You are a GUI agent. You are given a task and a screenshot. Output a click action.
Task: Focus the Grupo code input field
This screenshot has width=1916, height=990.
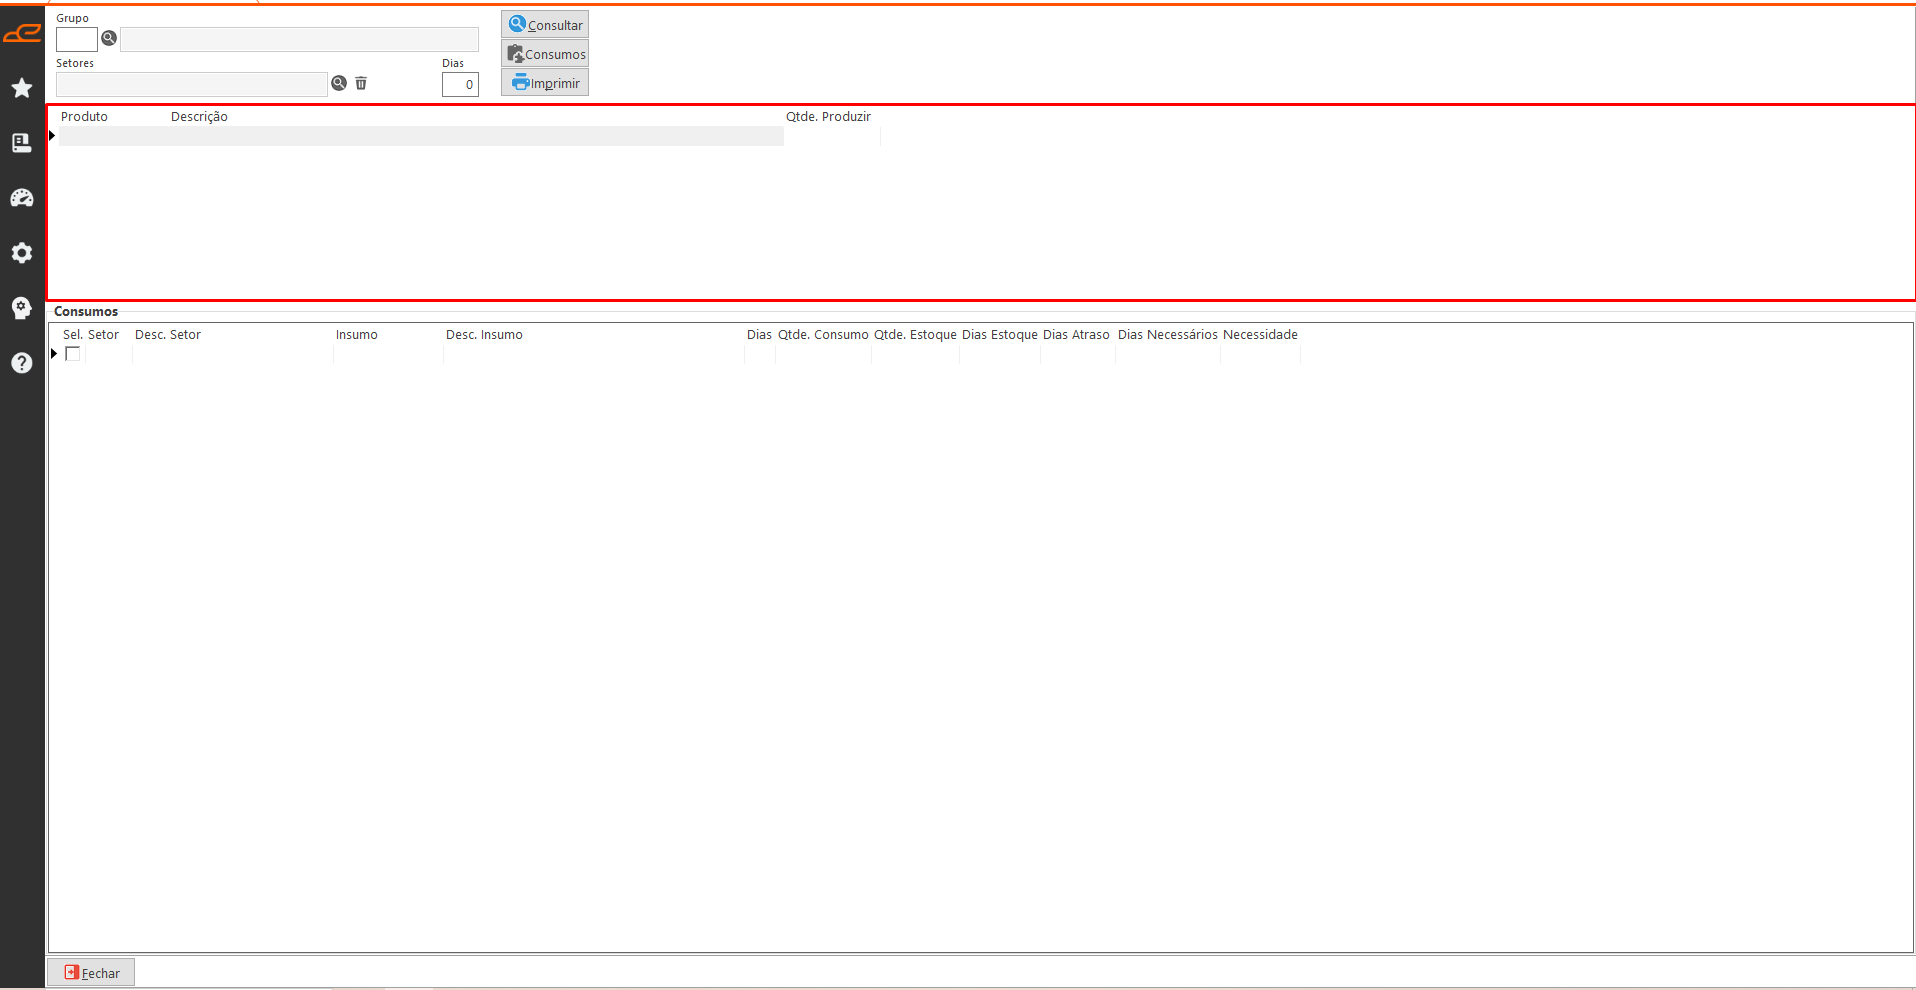point(76,39)
